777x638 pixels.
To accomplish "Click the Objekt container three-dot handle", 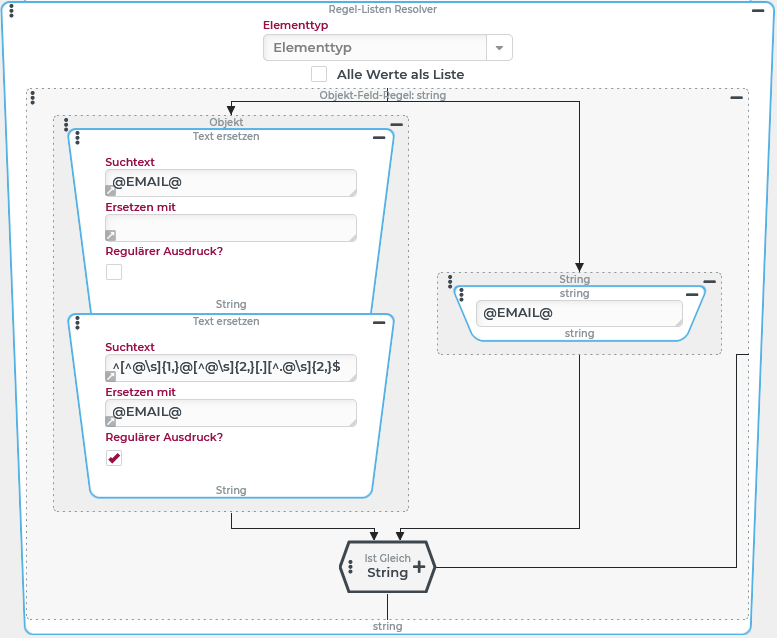I will [x=65, y=125].
